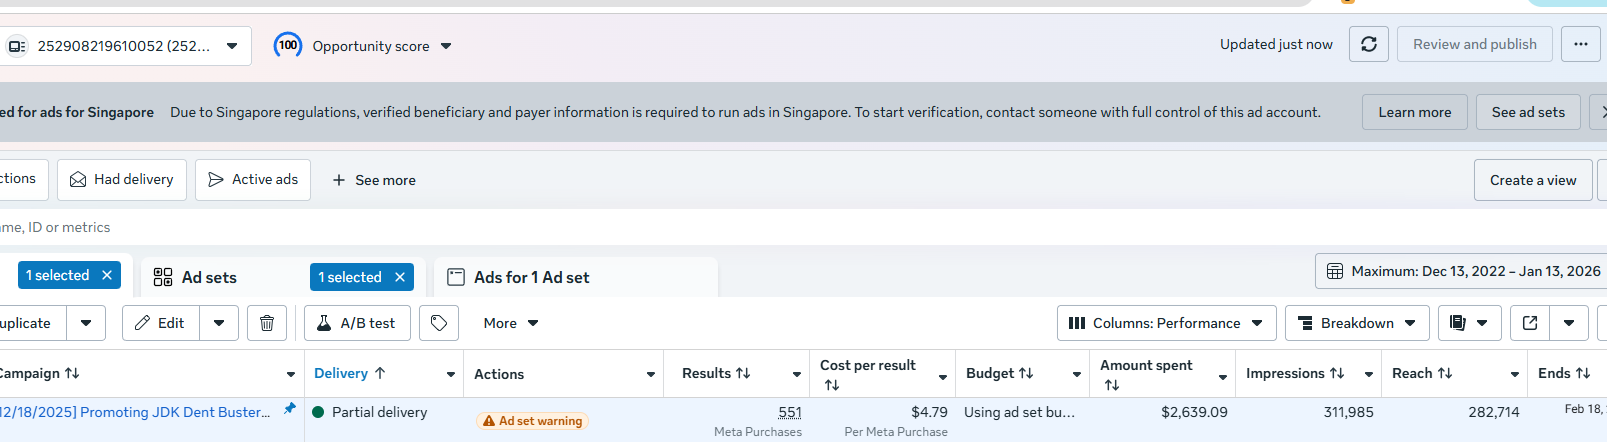The height and width of the screenshot is (442, 1607).
Task: Expand the Columns: Performance dropdown
Action: click(x=1166, y=323)
